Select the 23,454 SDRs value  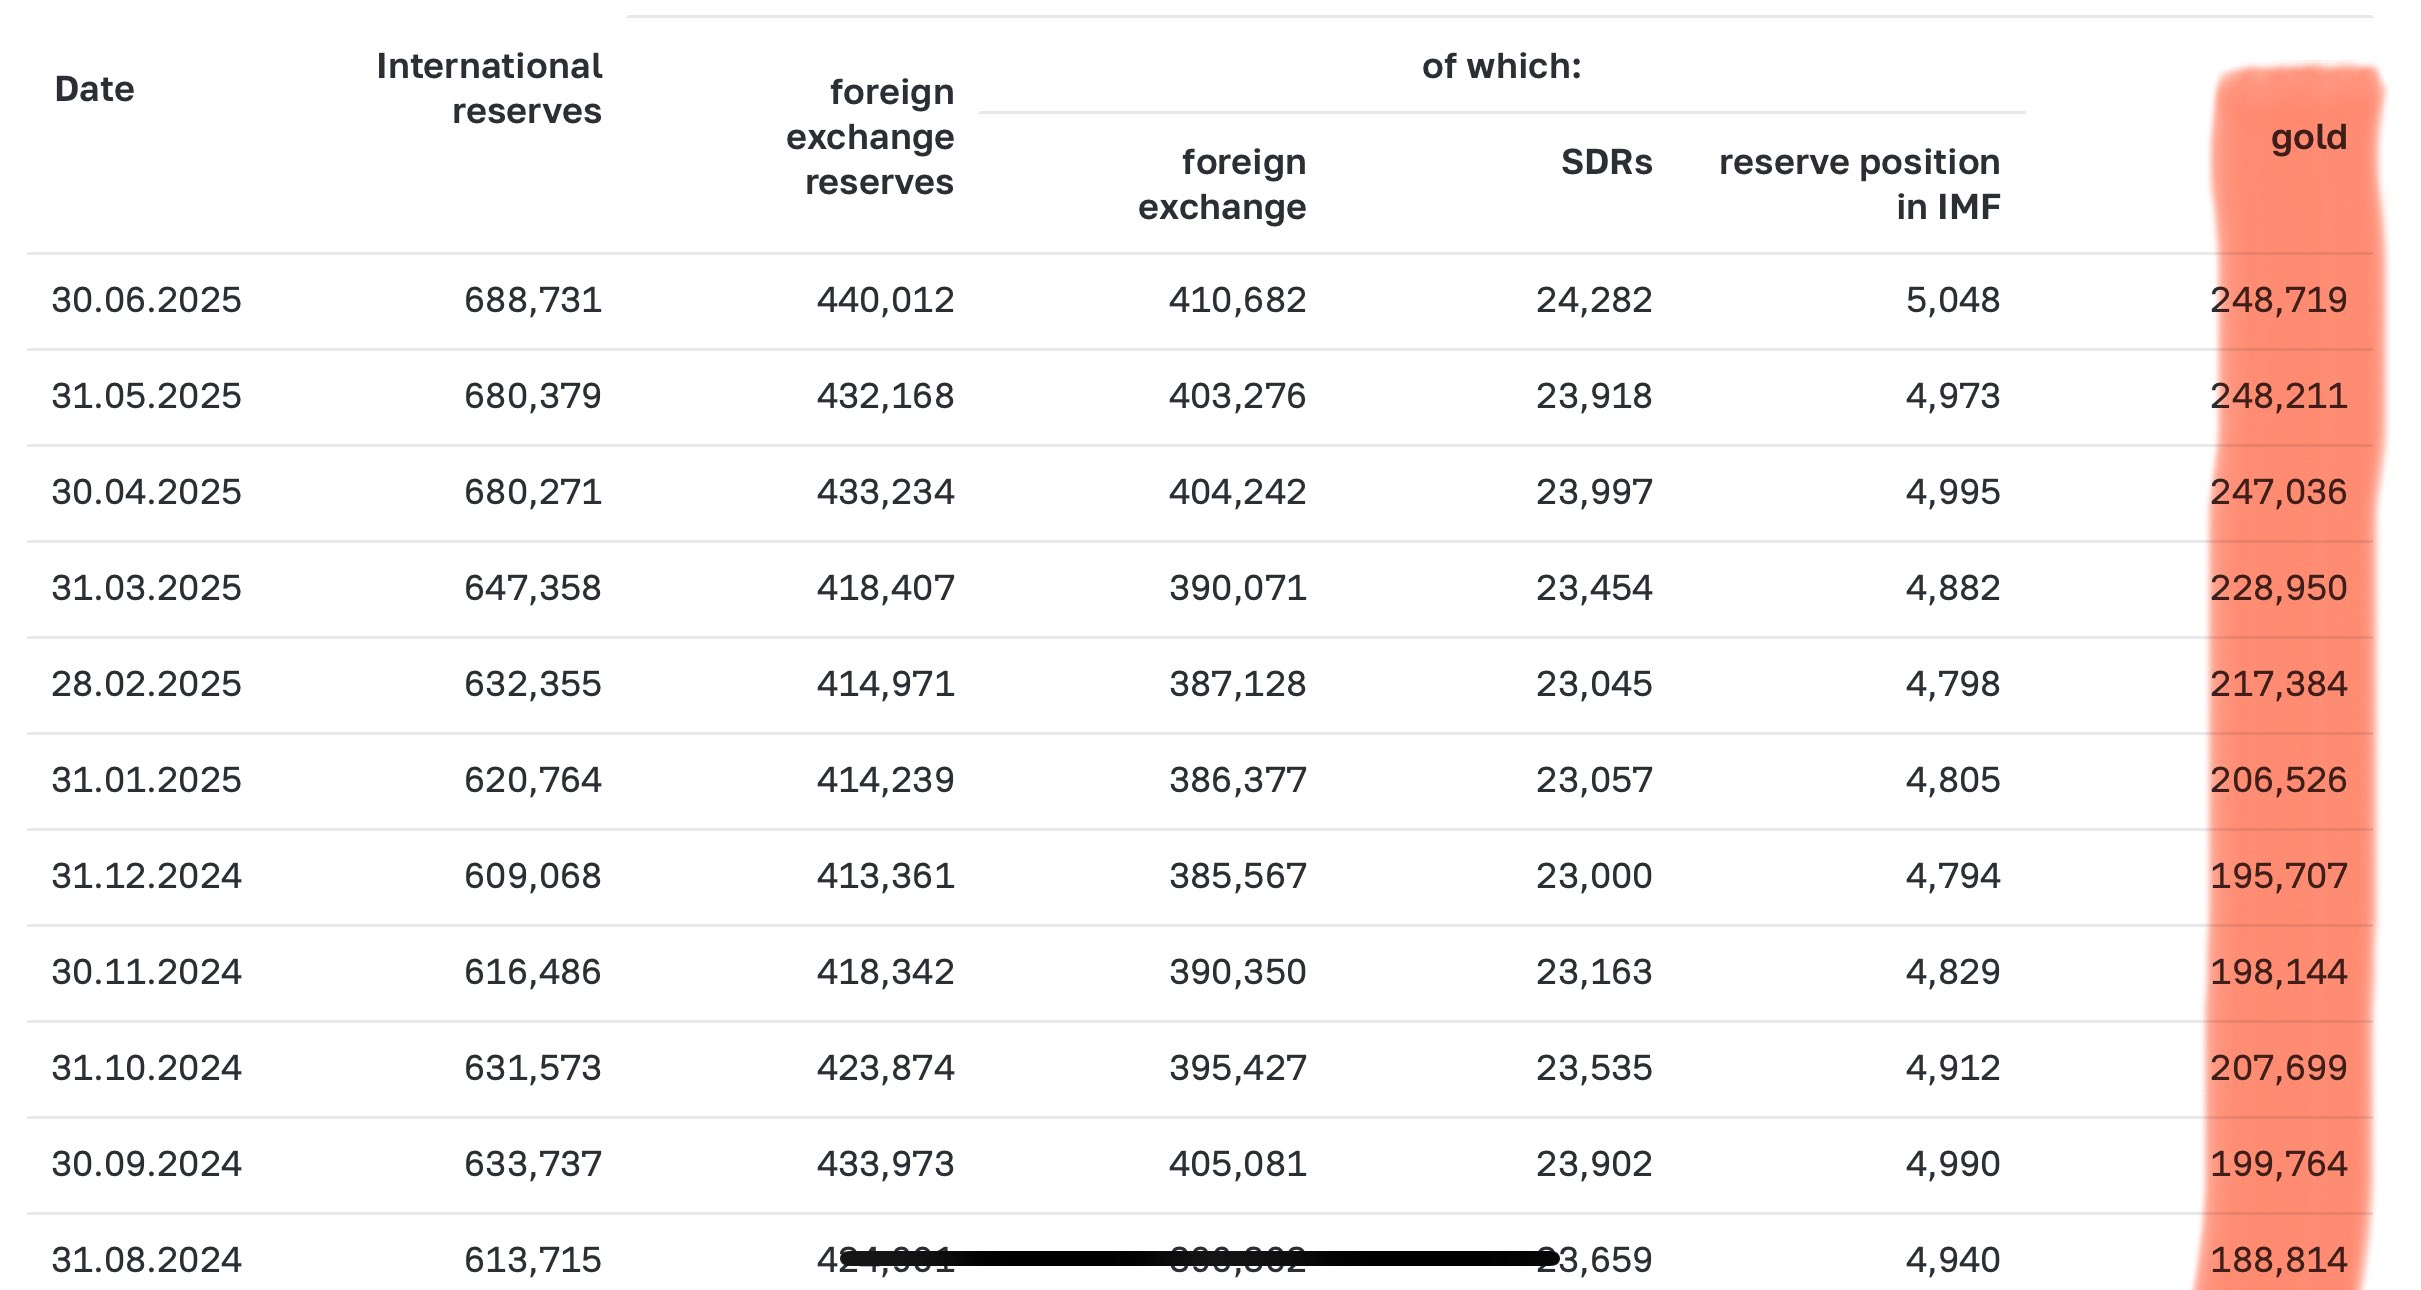[1594, 588]
